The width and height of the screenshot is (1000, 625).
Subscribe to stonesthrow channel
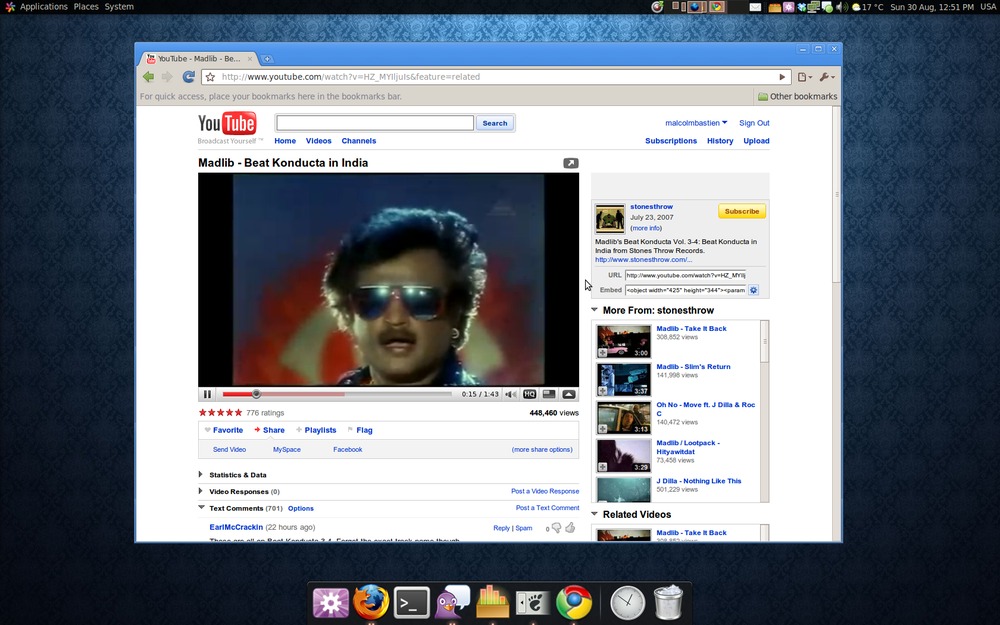tap(741, 211)
